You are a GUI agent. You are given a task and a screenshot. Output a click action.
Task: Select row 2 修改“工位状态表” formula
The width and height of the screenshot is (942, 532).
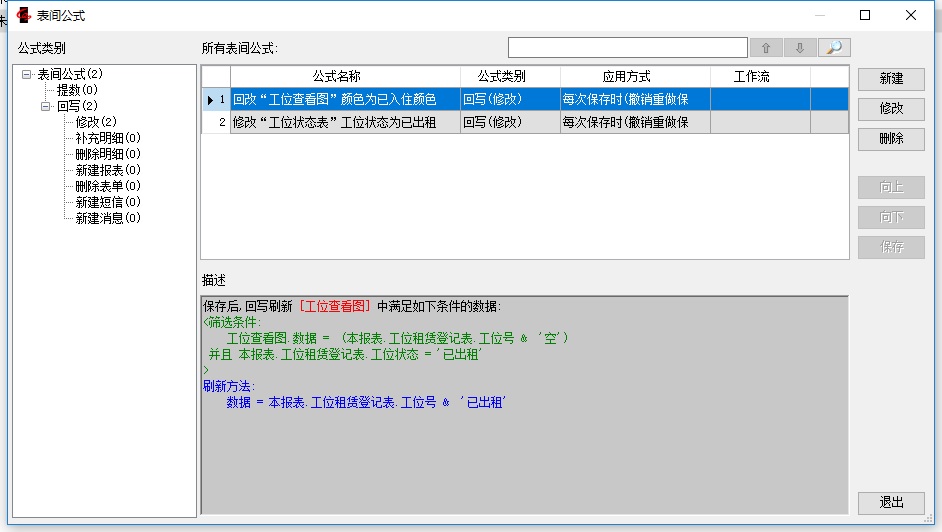click(x=334, y=122)
